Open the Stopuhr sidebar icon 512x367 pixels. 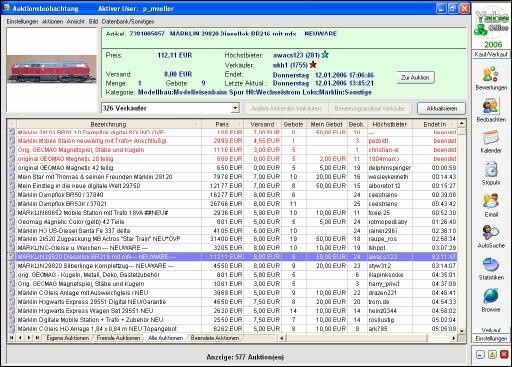pos(491,170)
